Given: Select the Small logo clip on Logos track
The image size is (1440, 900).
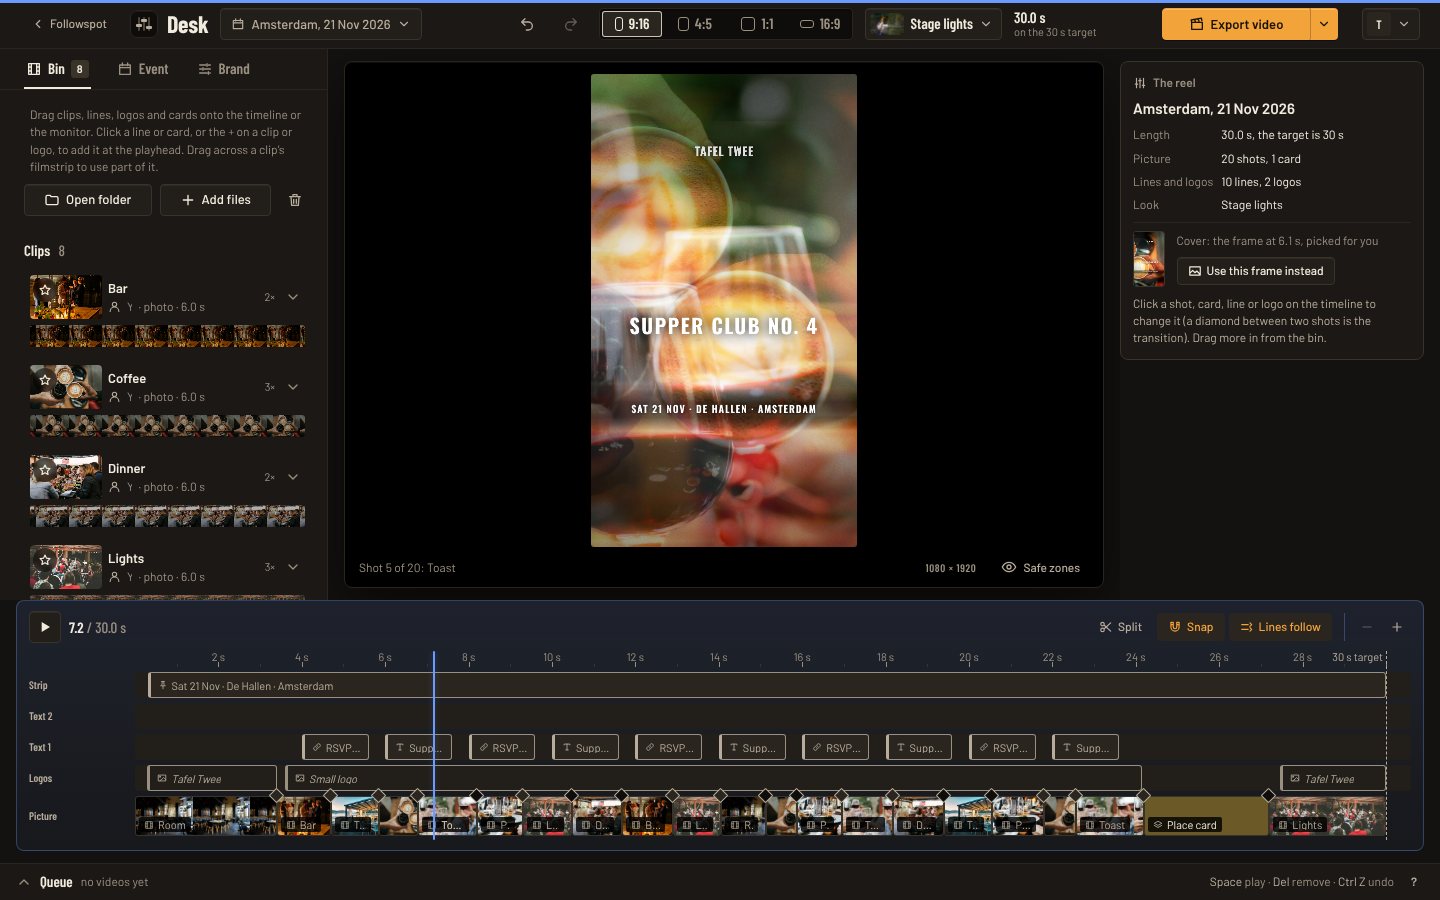Looking at the screenshot, I should pos(713,778).
